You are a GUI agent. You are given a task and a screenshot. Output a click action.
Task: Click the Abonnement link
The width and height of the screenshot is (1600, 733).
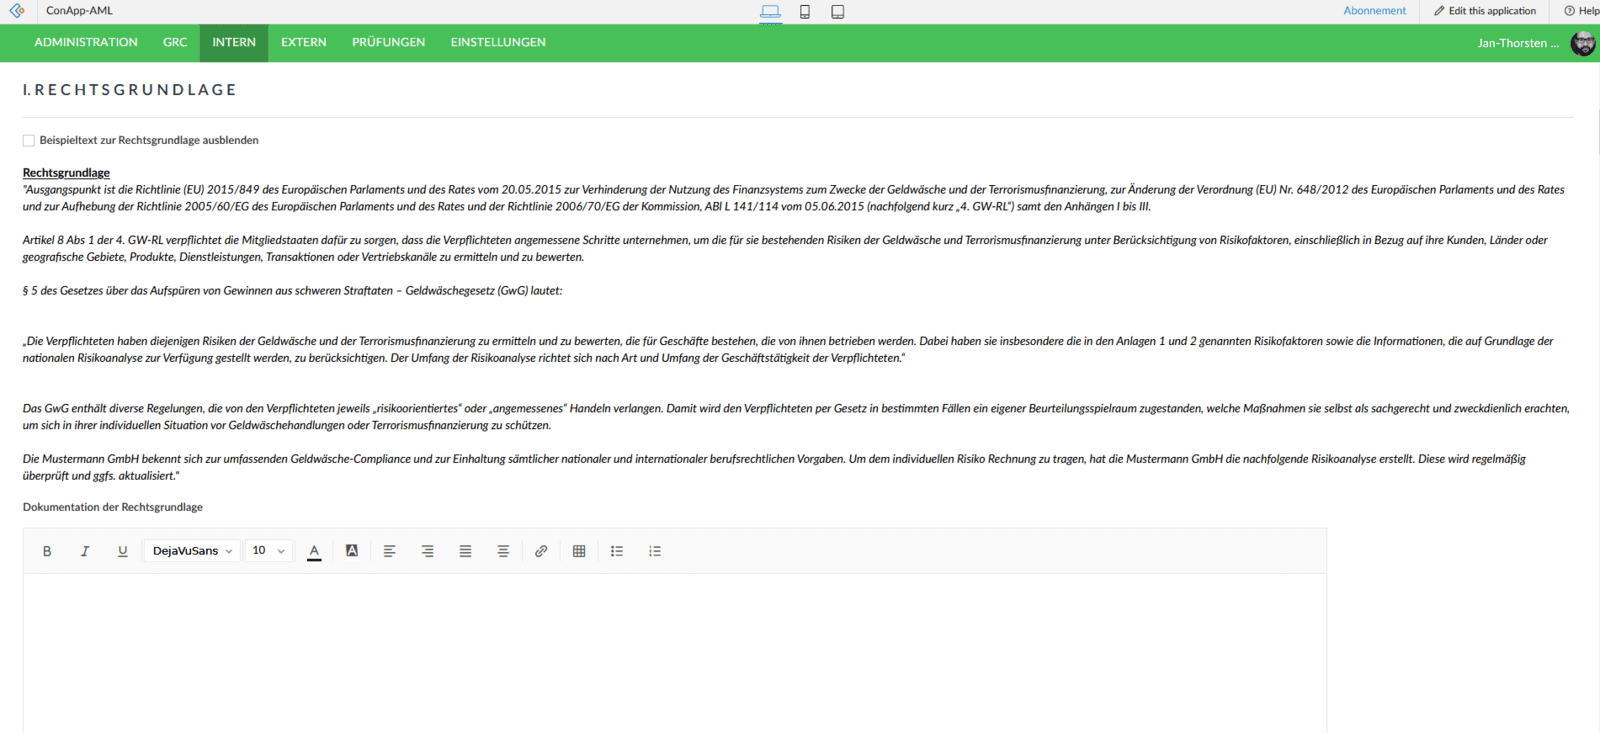pyautogui.click(x=1374, y=11)
